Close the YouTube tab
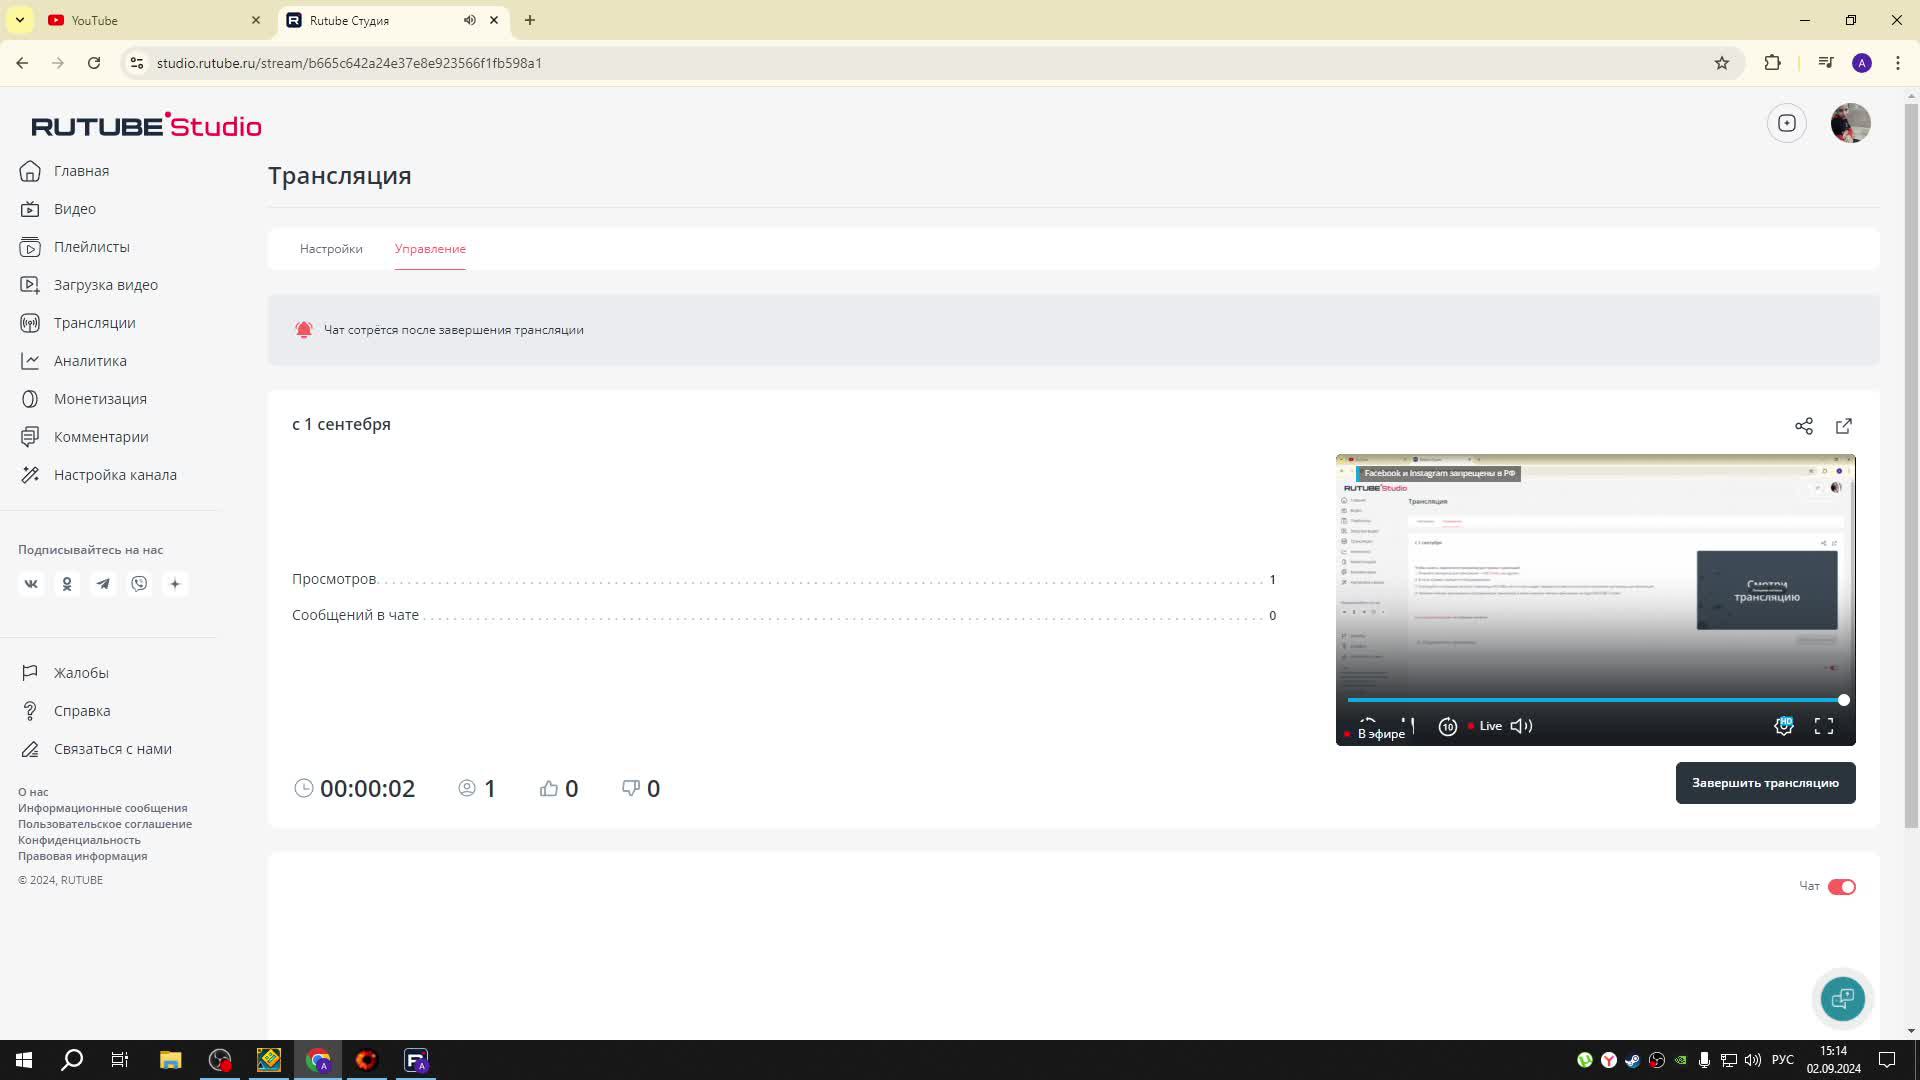Viewport: 1920px width, 1080px height. tap(256, 20)
